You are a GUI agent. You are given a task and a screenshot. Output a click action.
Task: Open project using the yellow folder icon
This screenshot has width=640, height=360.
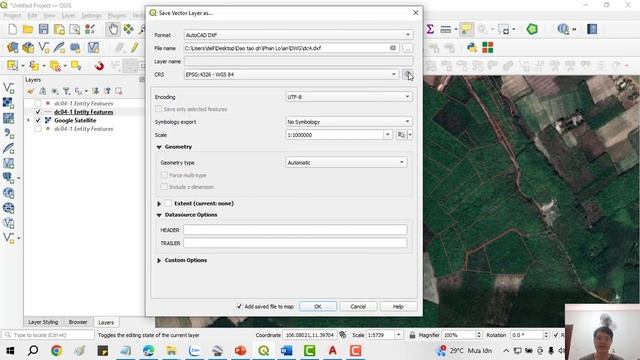(28, 29)
